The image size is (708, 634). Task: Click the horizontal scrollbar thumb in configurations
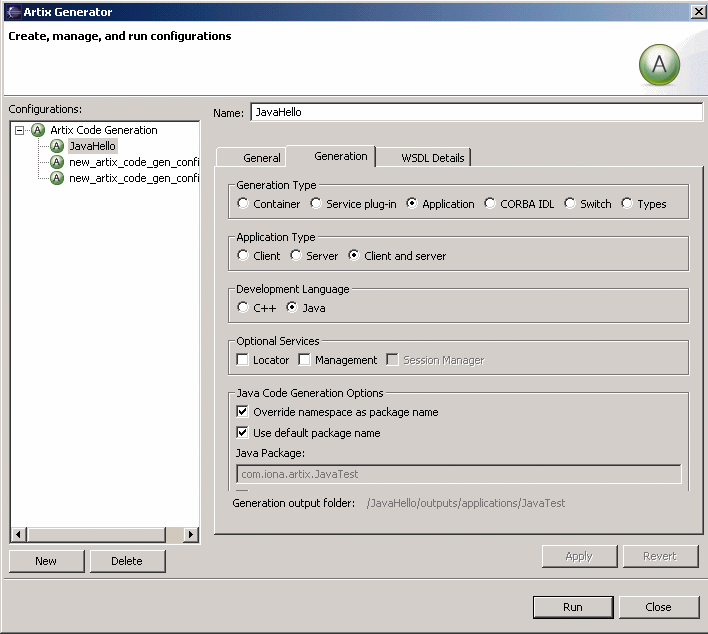[x=96, y=535]
